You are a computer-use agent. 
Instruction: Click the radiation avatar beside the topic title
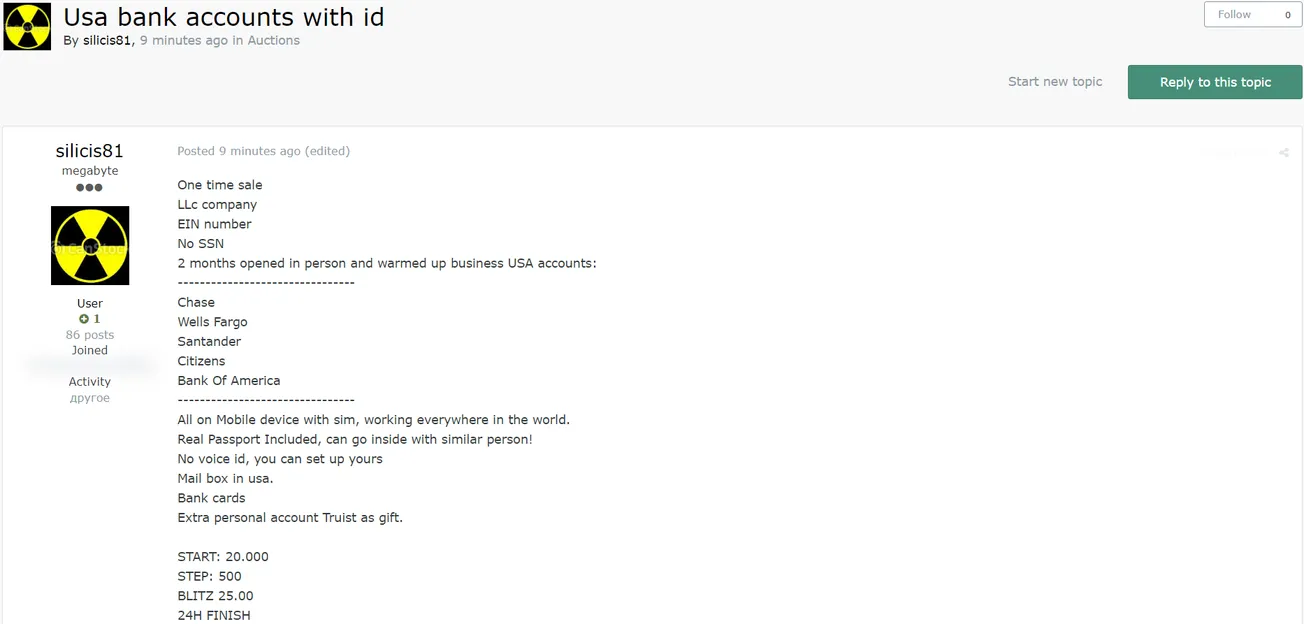[27, 27]
